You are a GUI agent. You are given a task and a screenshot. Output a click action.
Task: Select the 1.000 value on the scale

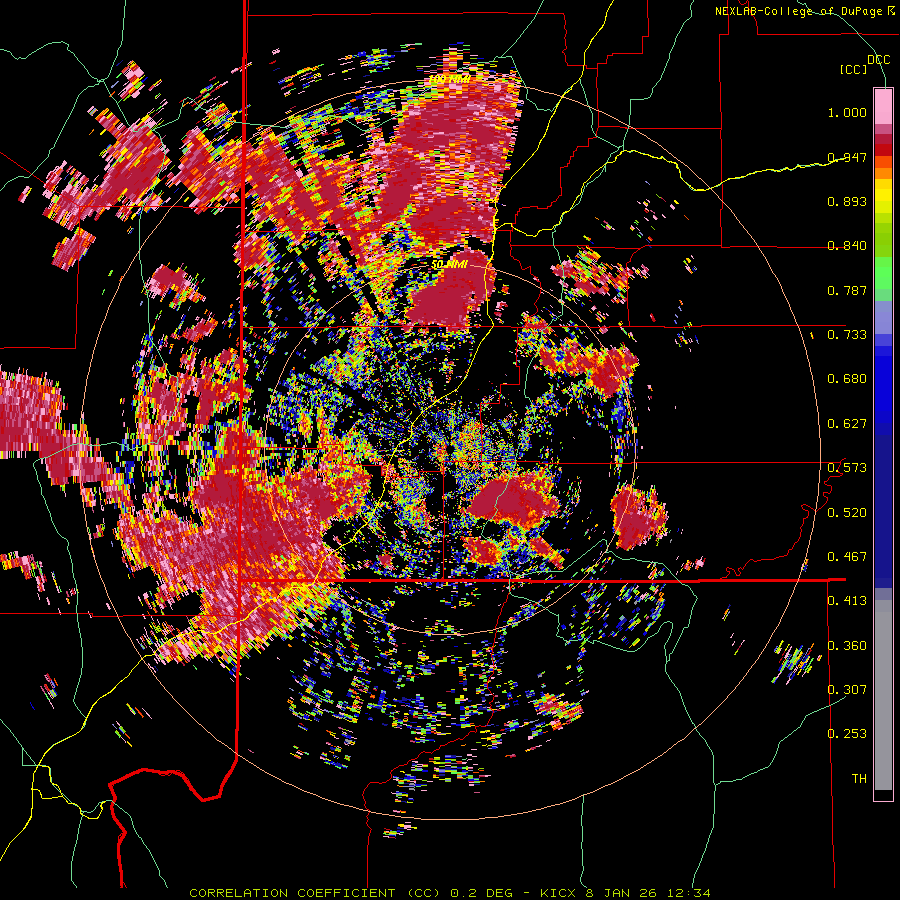(847, 112)
